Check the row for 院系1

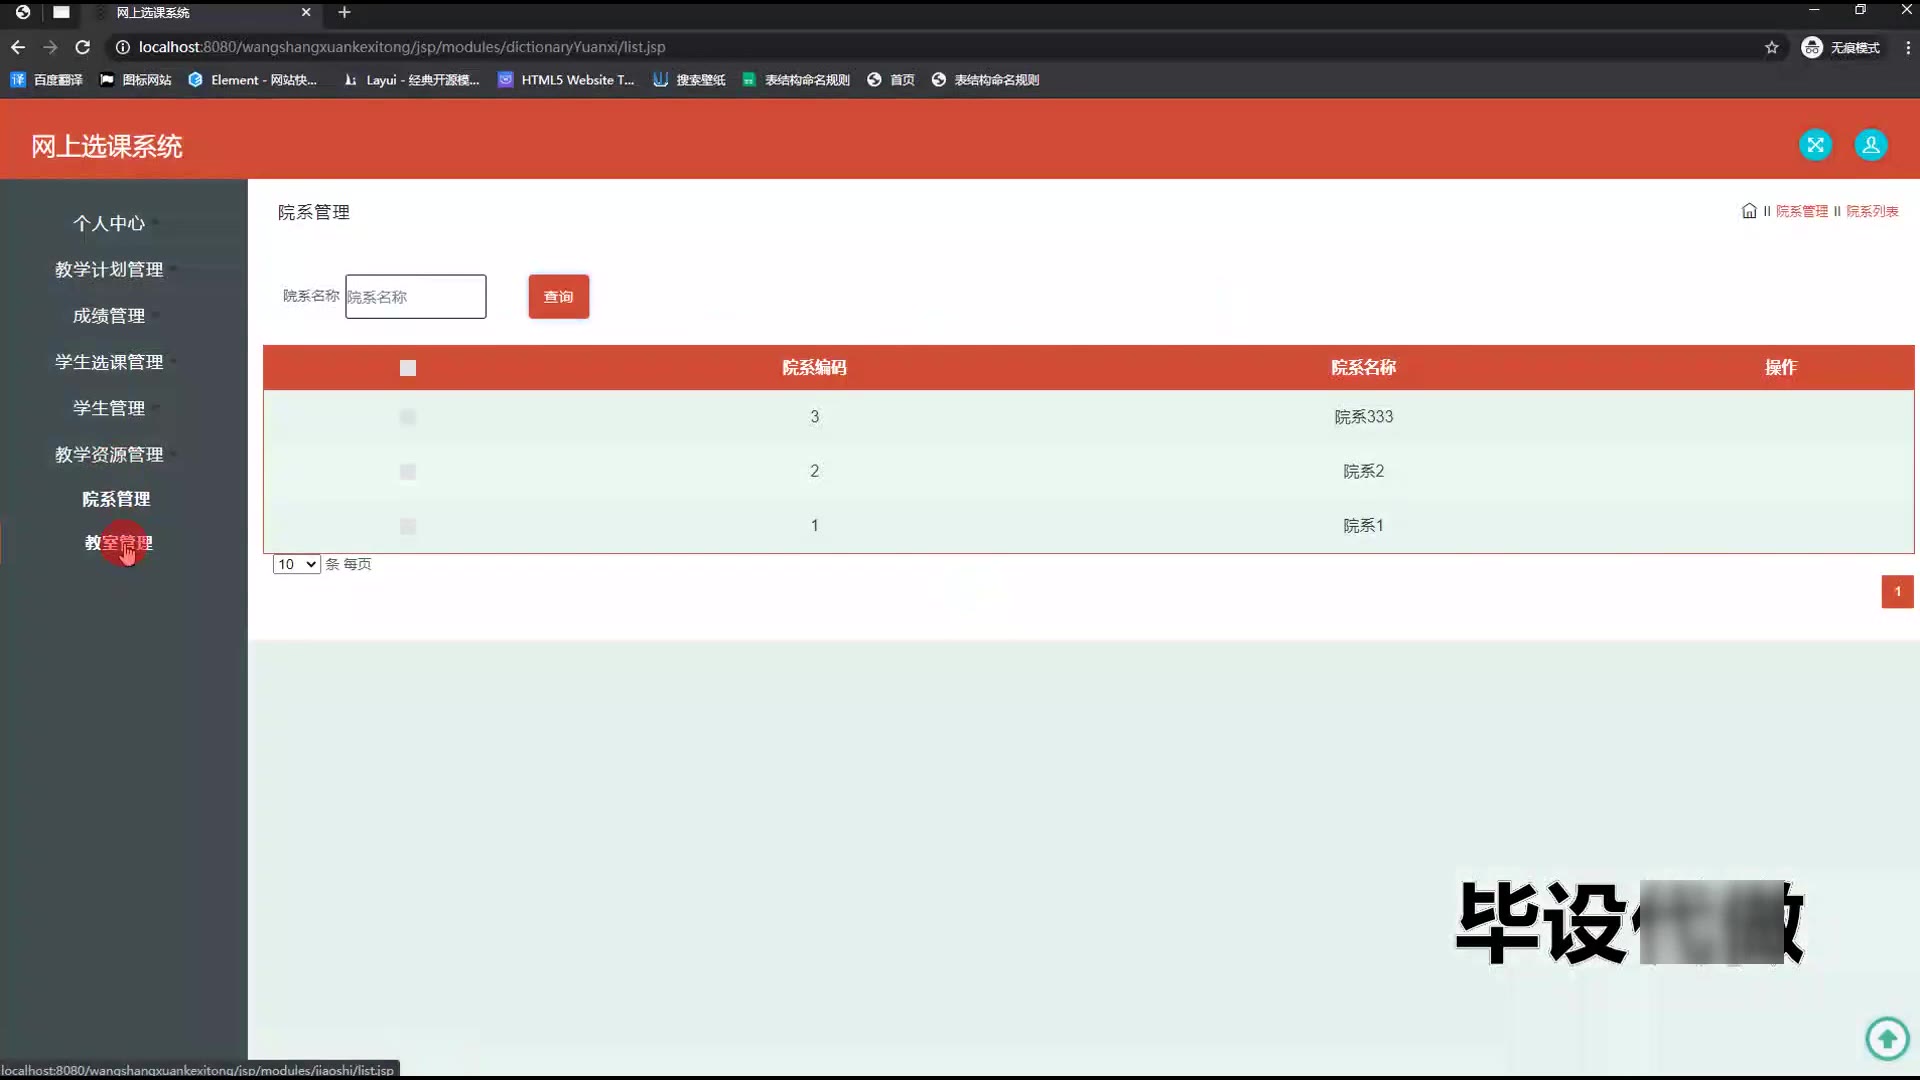pyautogui.click(x=407, y=526)
